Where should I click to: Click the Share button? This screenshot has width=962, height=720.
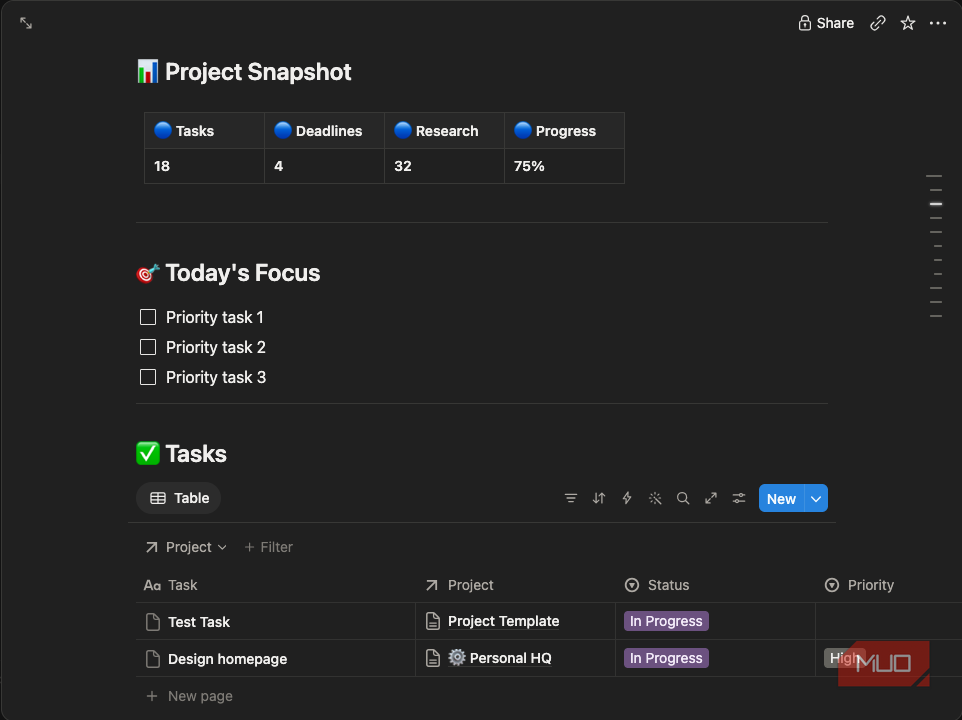click(826, 23)
